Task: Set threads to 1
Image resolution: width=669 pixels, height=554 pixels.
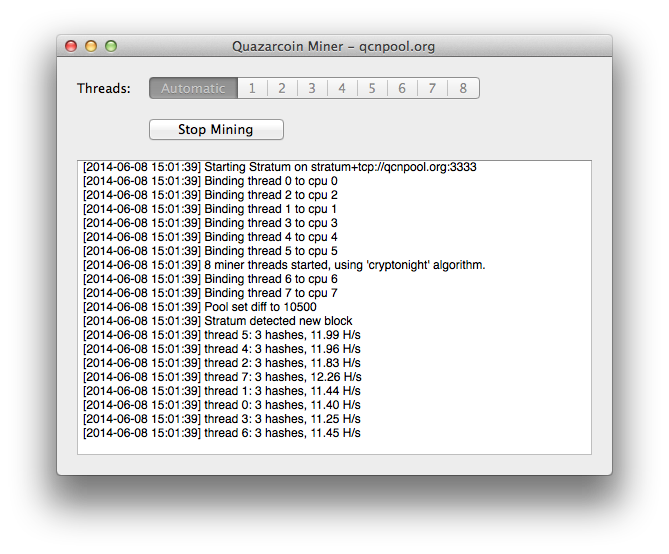Action: pyautogui.click(x=252, y=88)
